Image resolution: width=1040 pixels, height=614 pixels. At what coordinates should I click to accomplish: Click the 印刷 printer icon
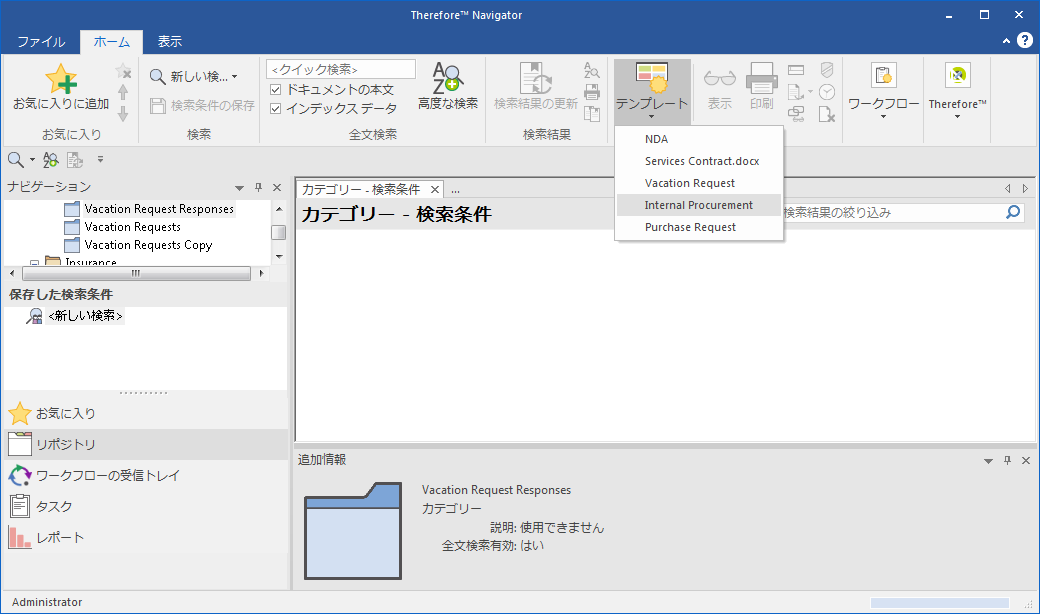click(x=761, y=79)
